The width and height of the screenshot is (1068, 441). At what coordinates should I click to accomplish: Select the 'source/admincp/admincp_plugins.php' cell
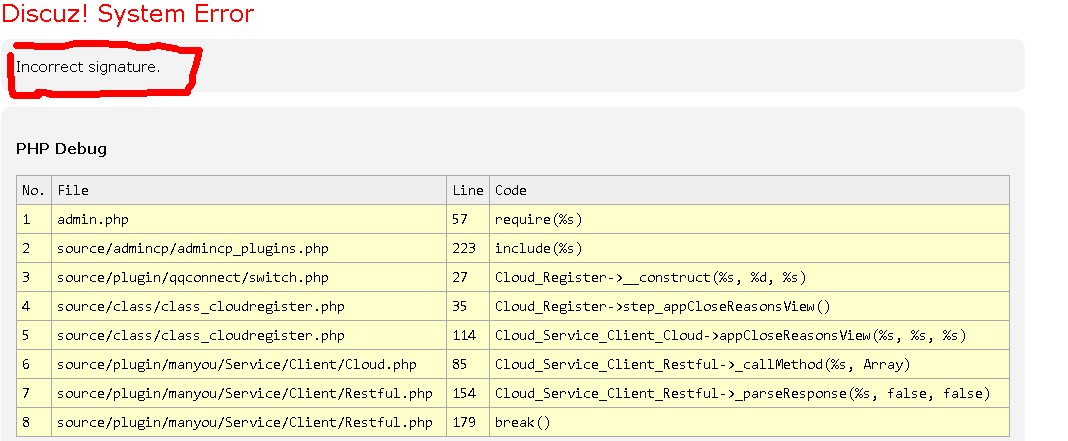tap(249, 248)
